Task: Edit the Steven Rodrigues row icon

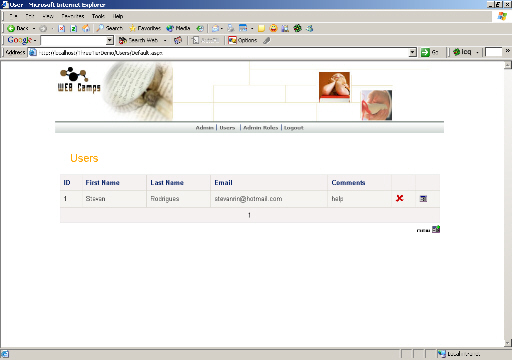Action: click(x=423, y=199)
